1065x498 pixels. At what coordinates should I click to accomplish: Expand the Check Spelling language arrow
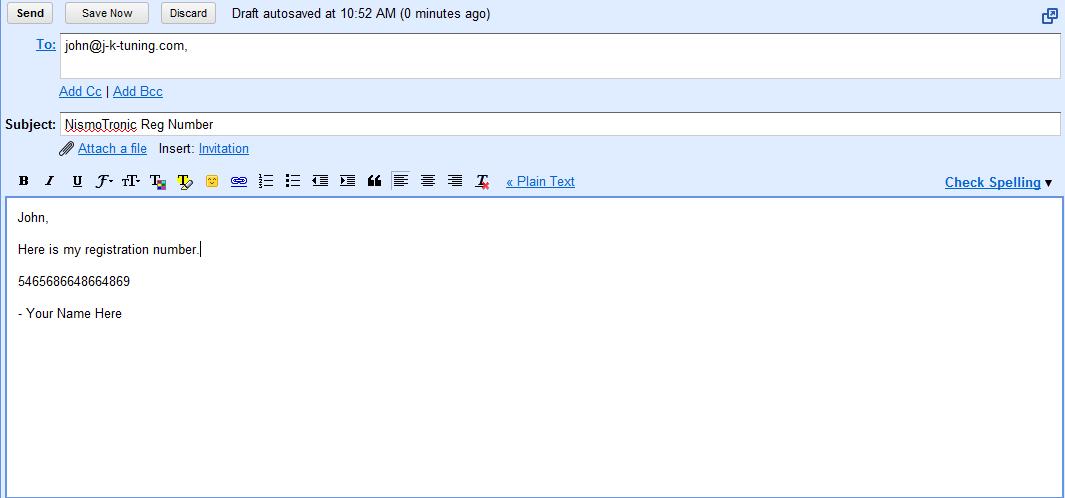[x=1049, y=183]
